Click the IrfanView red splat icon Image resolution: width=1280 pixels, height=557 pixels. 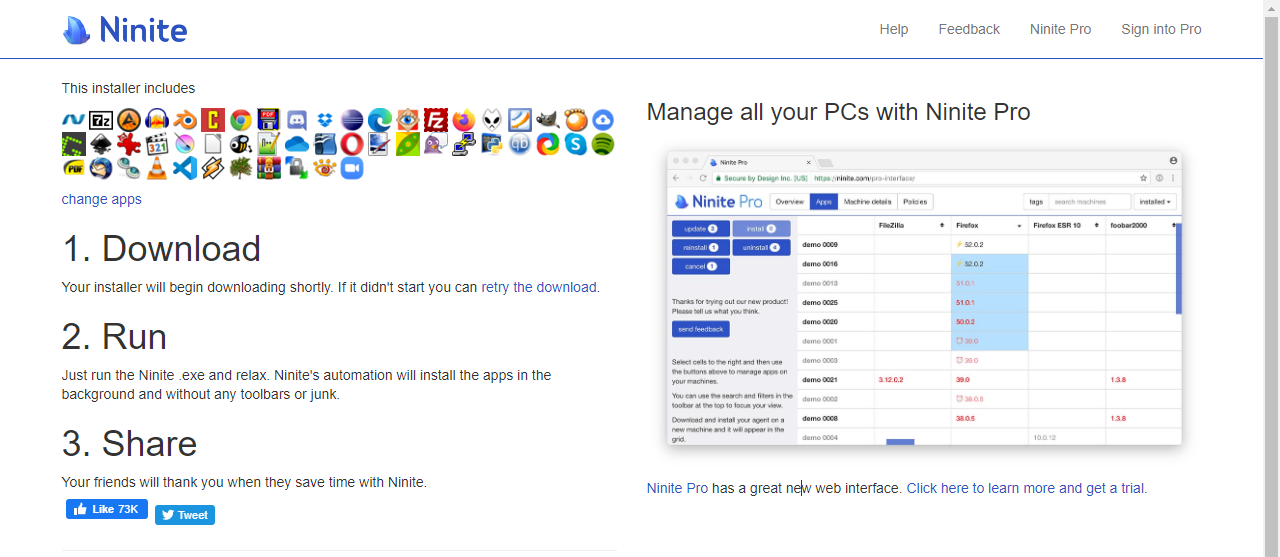tap(130, 144)
